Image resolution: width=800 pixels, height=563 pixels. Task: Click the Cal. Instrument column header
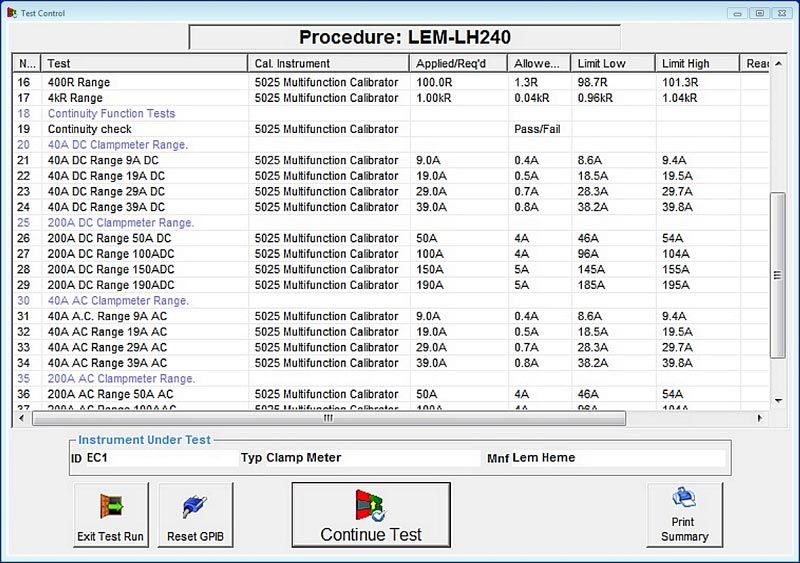point(329,63)
